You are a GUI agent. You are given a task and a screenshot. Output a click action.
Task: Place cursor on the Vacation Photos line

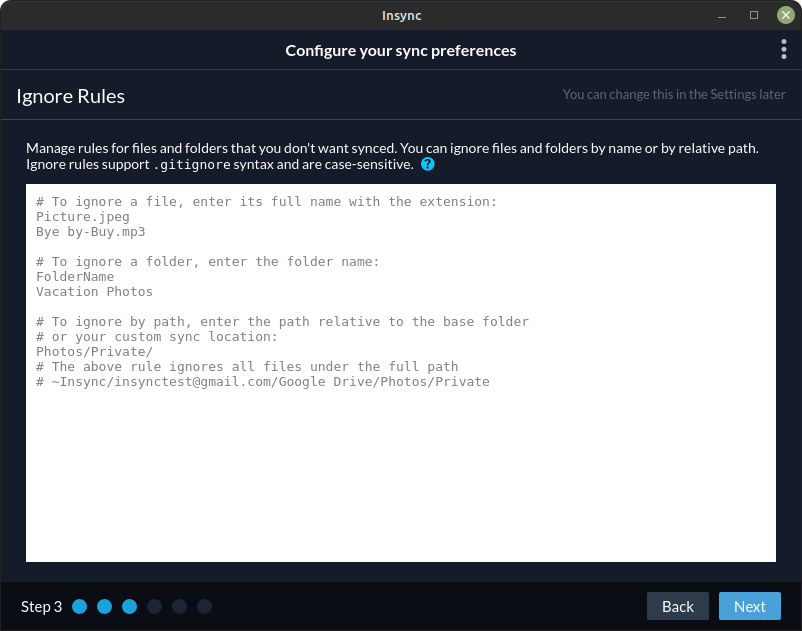[94, 292]
